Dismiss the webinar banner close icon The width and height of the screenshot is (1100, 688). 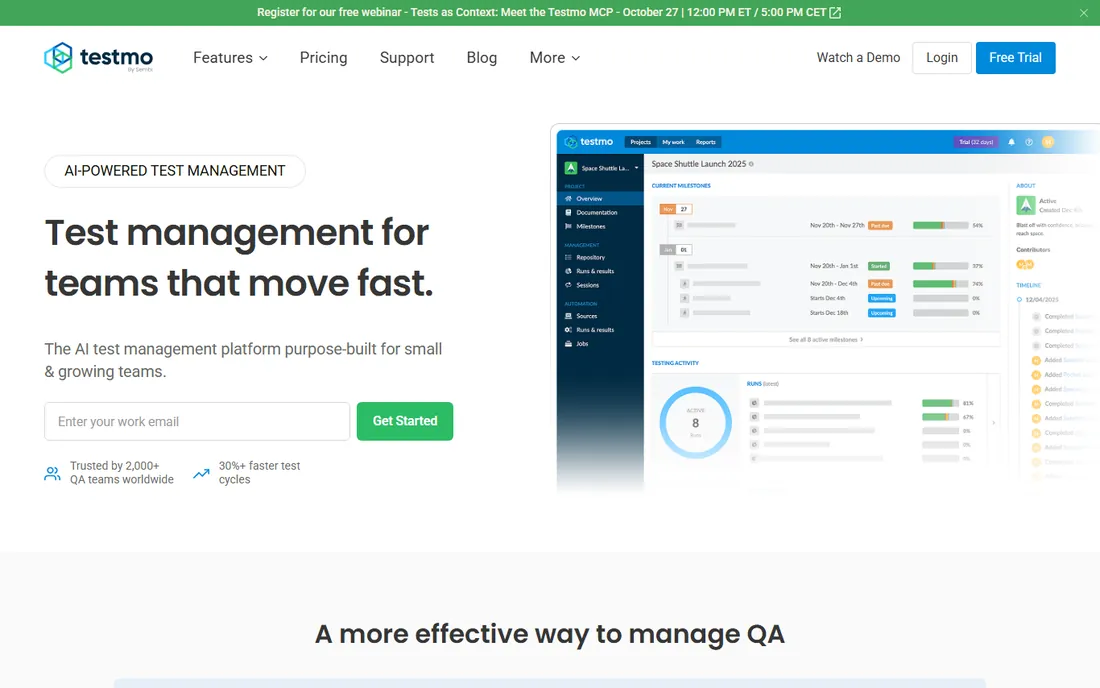pyautogui.click(x=1083, y=13)
